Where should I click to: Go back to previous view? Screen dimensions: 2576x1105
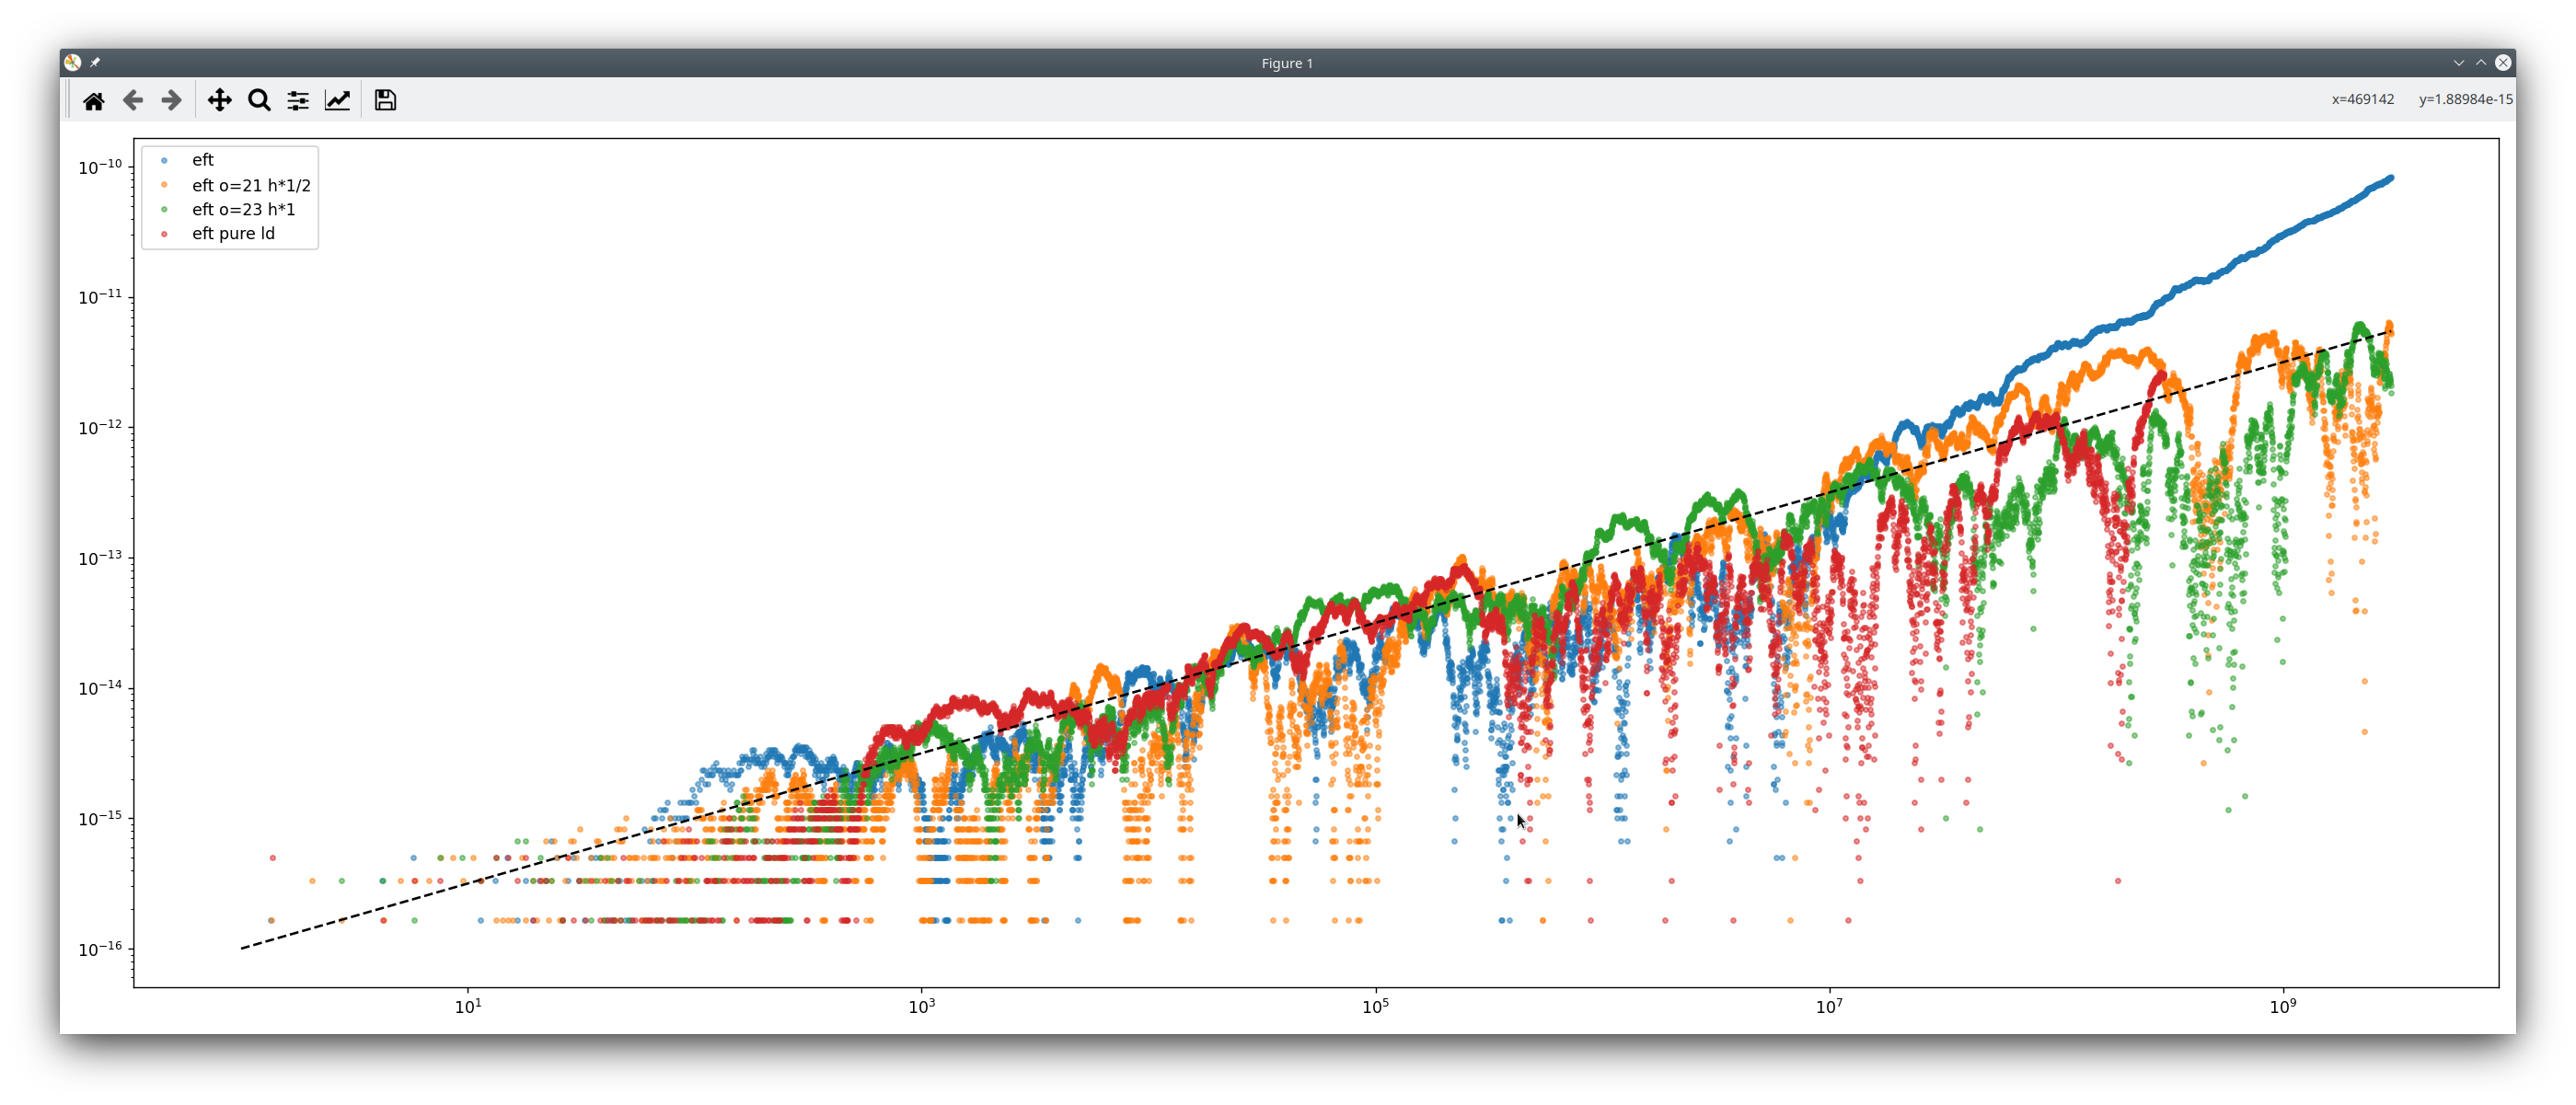(133, 100)
